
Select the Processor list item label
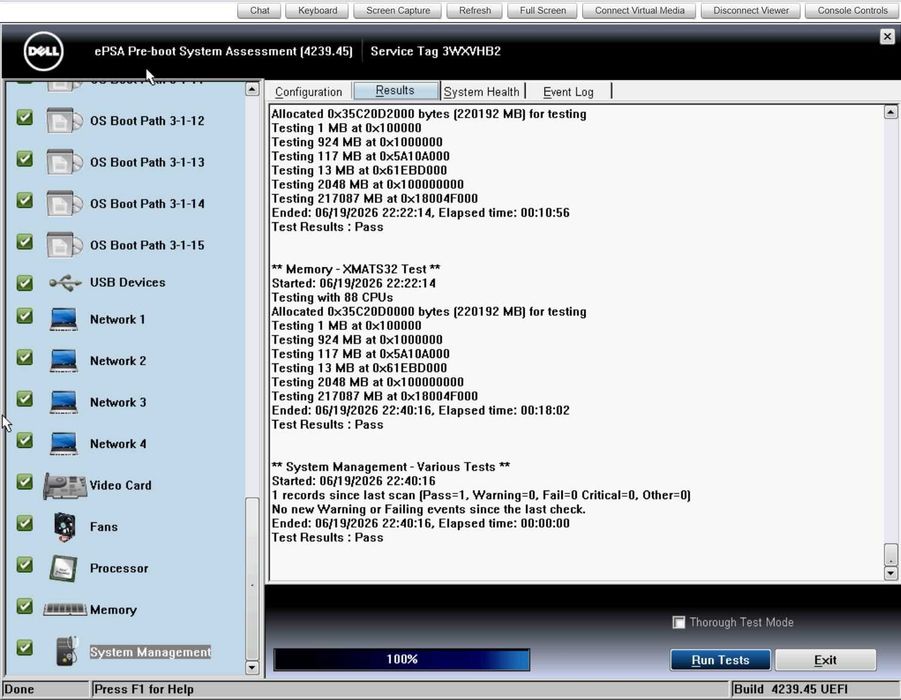(x=119, y=568)
